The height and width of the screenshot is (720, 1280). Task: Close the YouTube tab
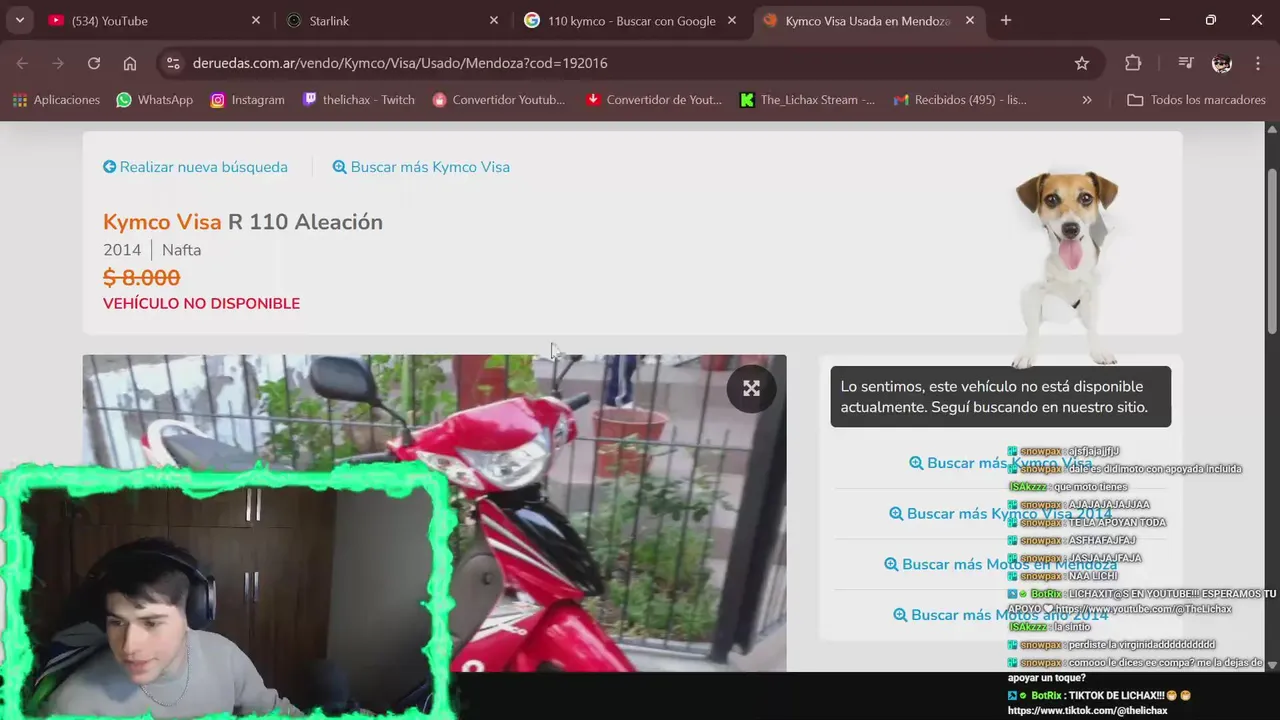tap(255, 20)
